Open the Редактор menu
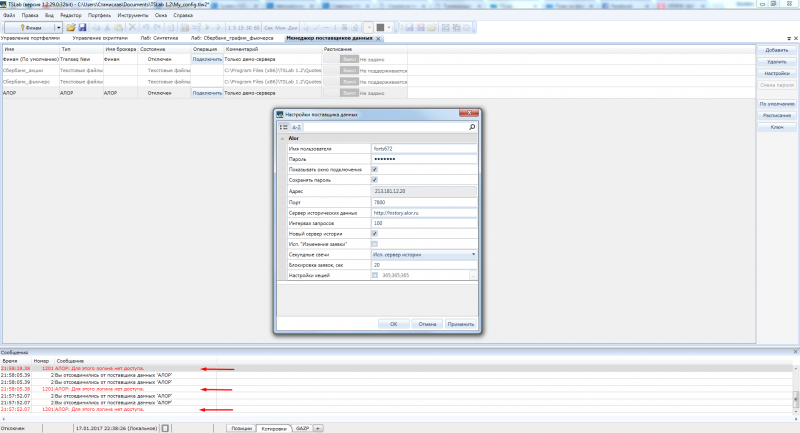The height and width of the screenshot is (433, 800). [x=71, y=15]
